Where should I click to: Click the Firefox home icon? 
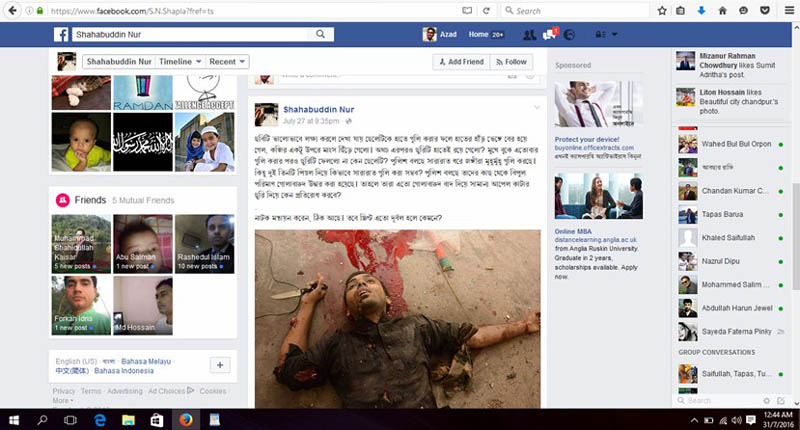(723, 10)
